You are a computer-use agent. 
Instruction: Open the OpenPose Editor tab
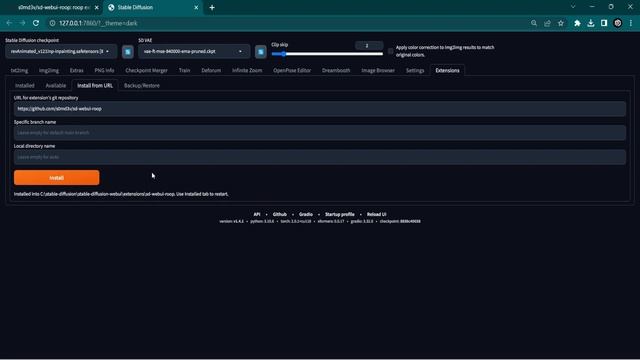pyautogui.click(x=292, y=70)
